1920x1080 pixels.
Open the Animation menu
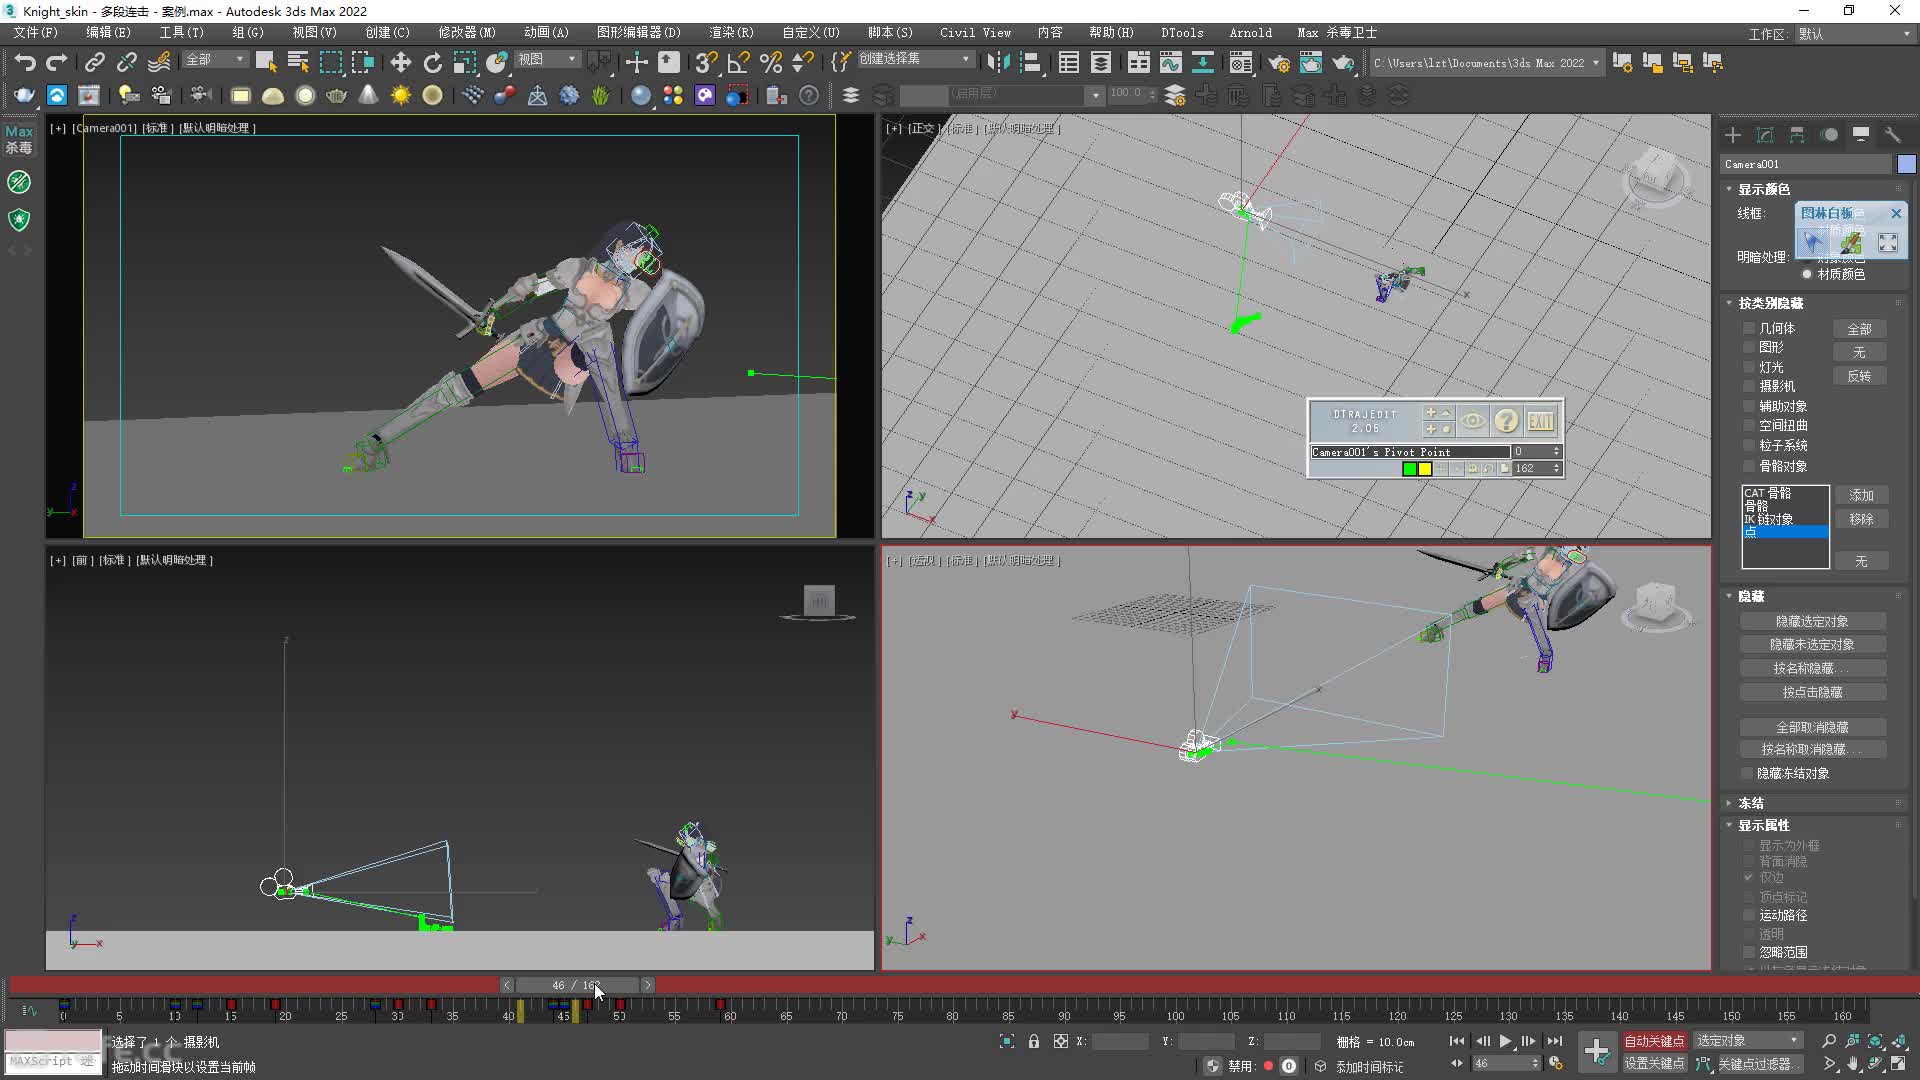pos(546,33)
